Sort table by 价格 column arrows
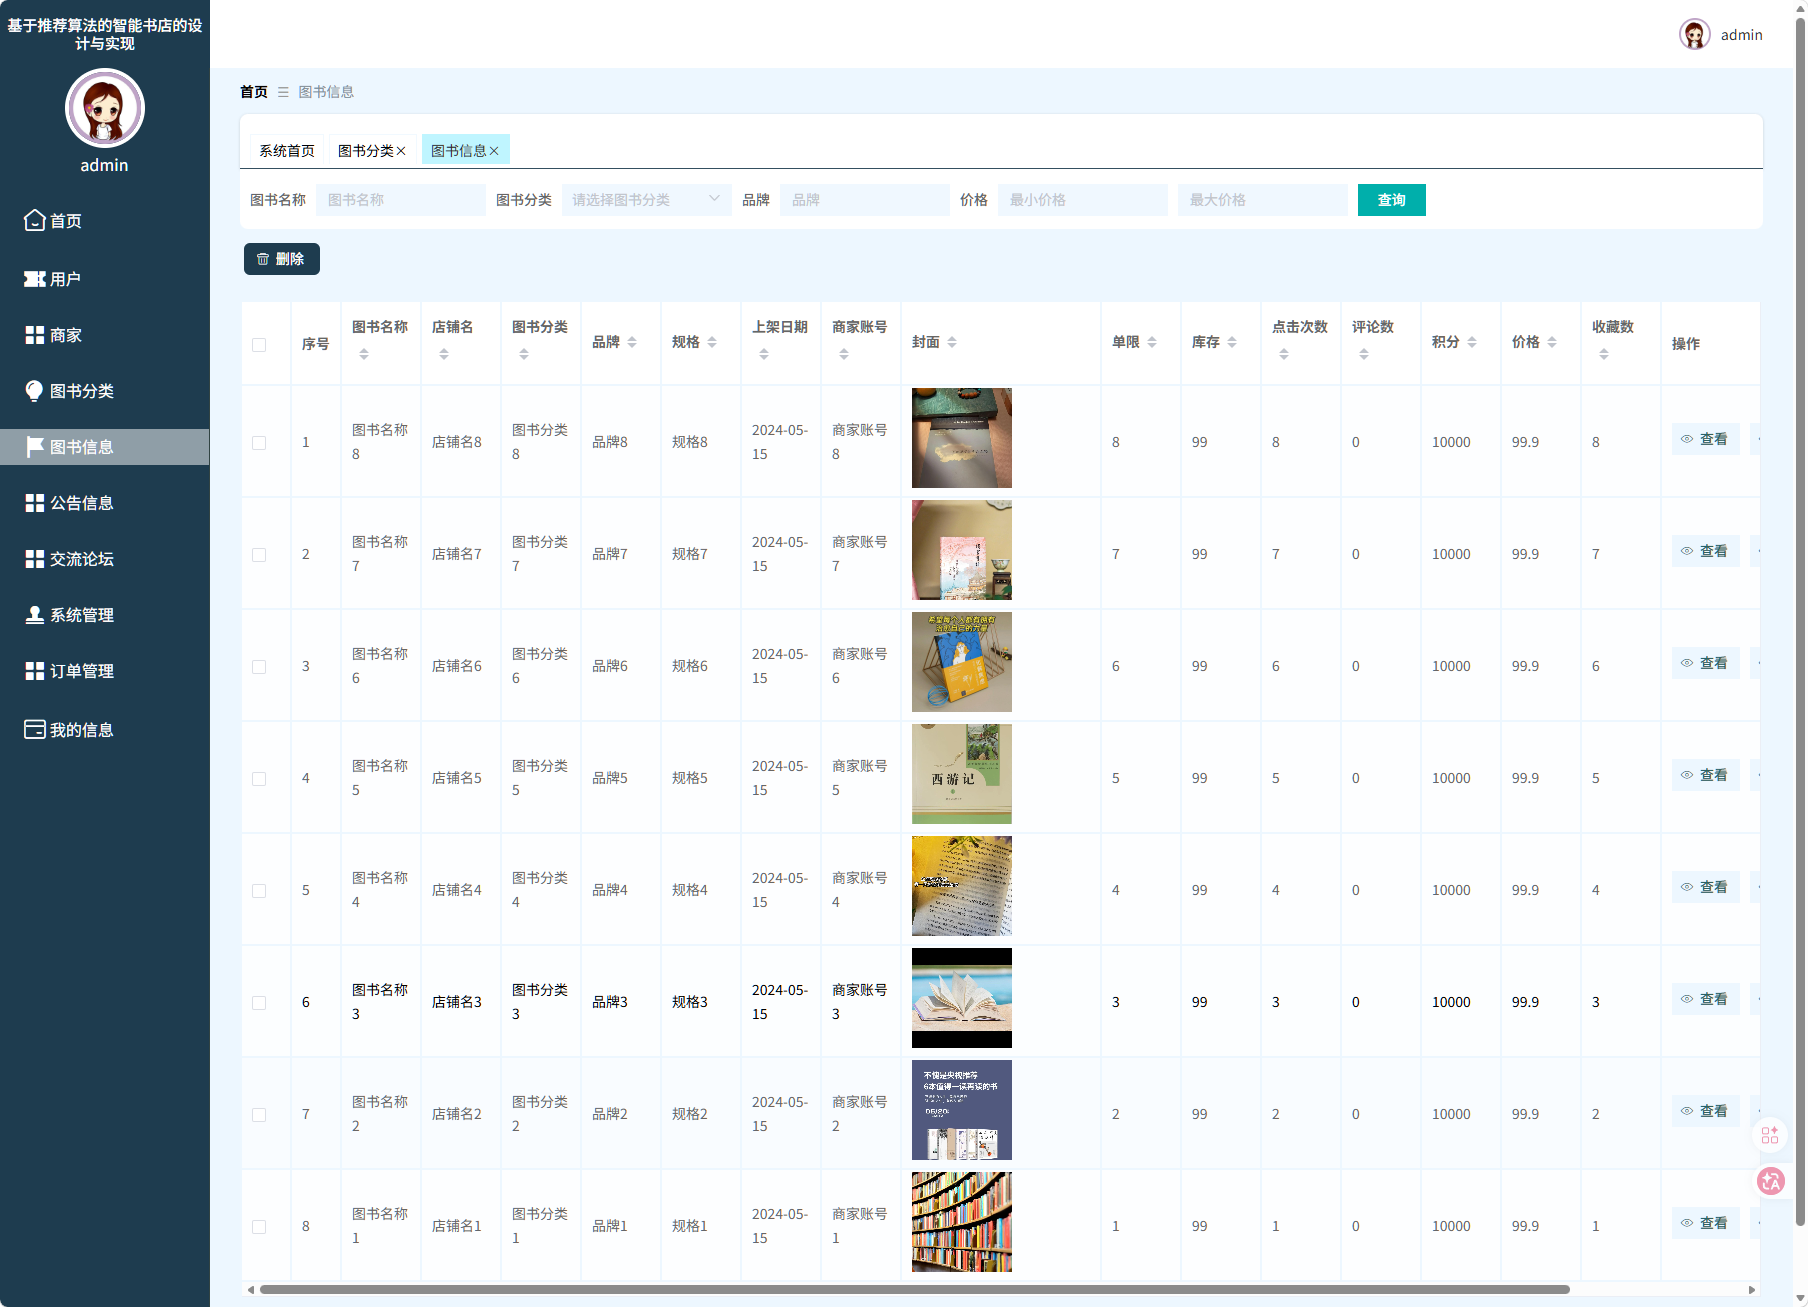1808x1307 pixels. [1552, 342]
